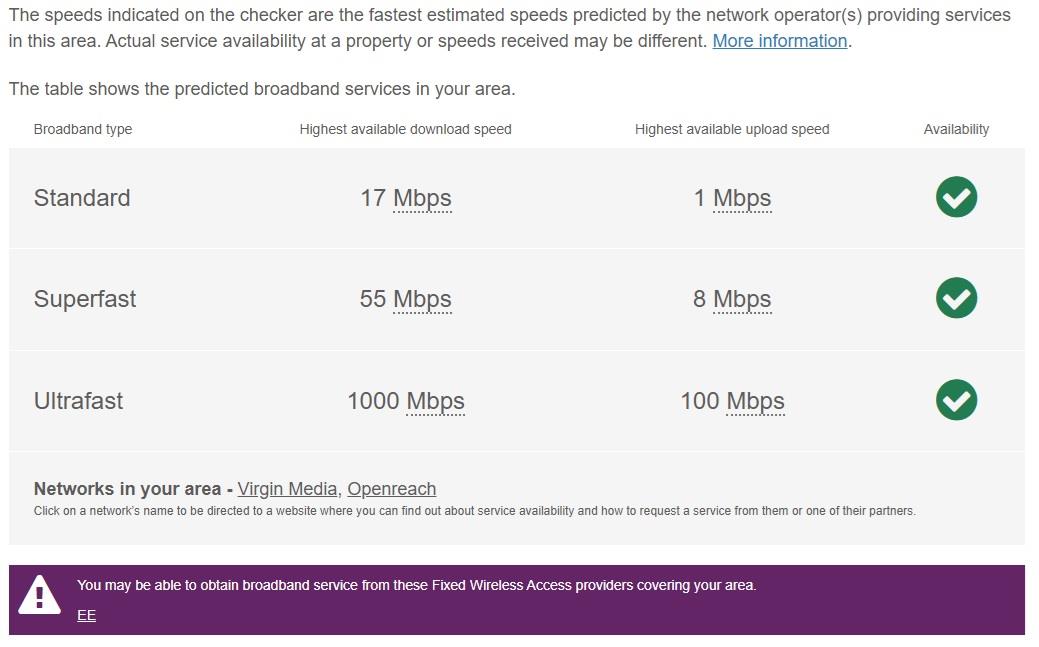1039x647 pixels.
Task: Open the Openreach network link
Action: (391, 489)
